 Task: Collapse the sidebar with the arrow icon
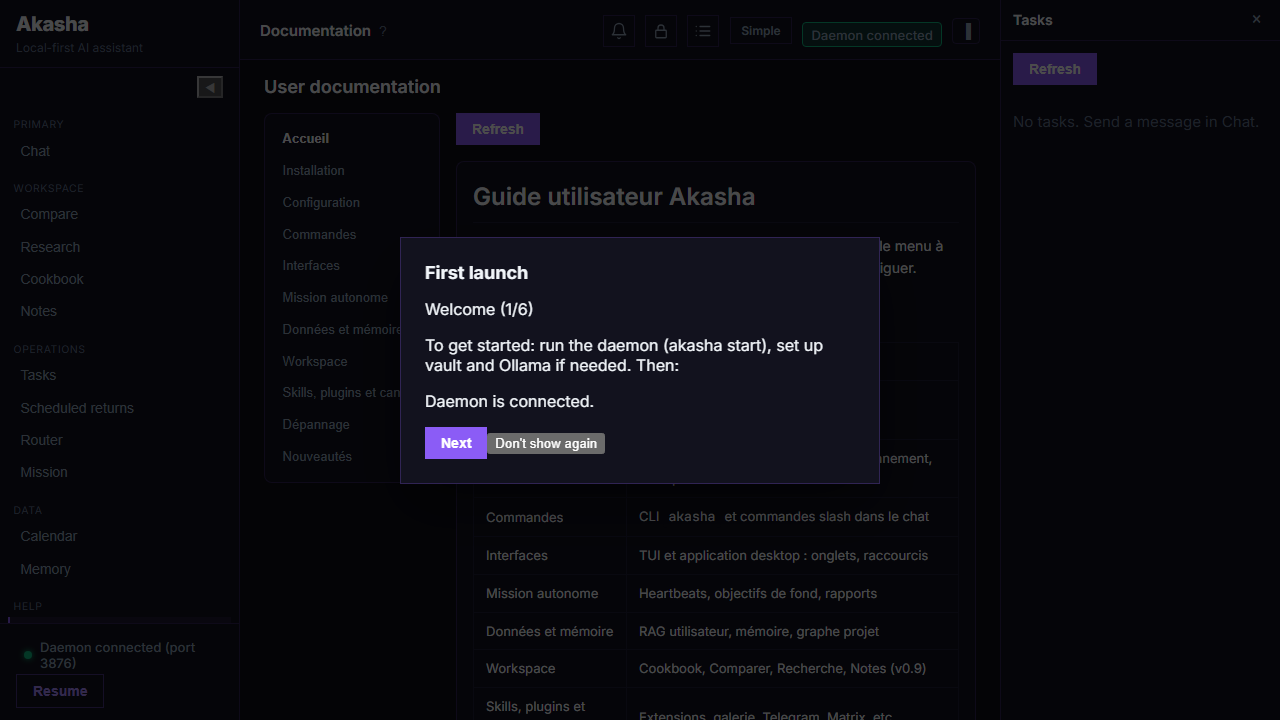[210, 87]
